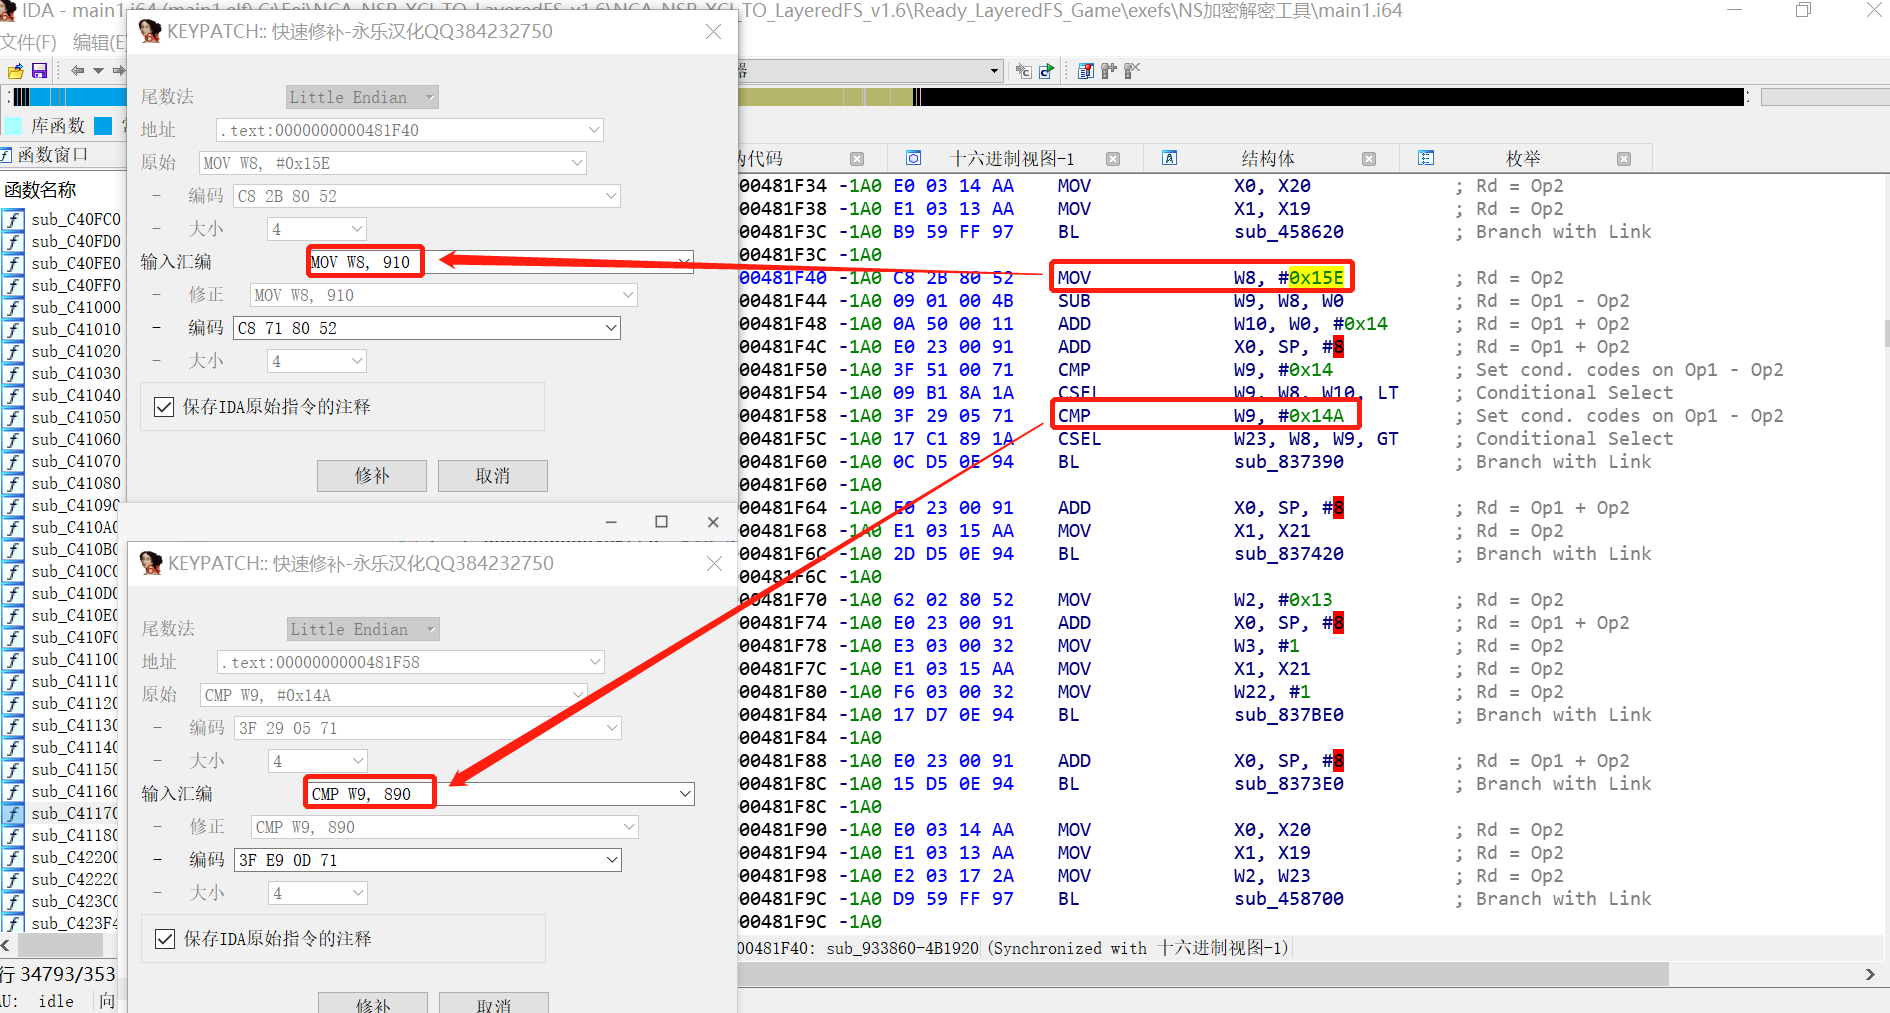This screenshot has height=1013, width=1890.
Task: Close the 十六进制视图-1 tab with its X
Action: point(1113,159)
